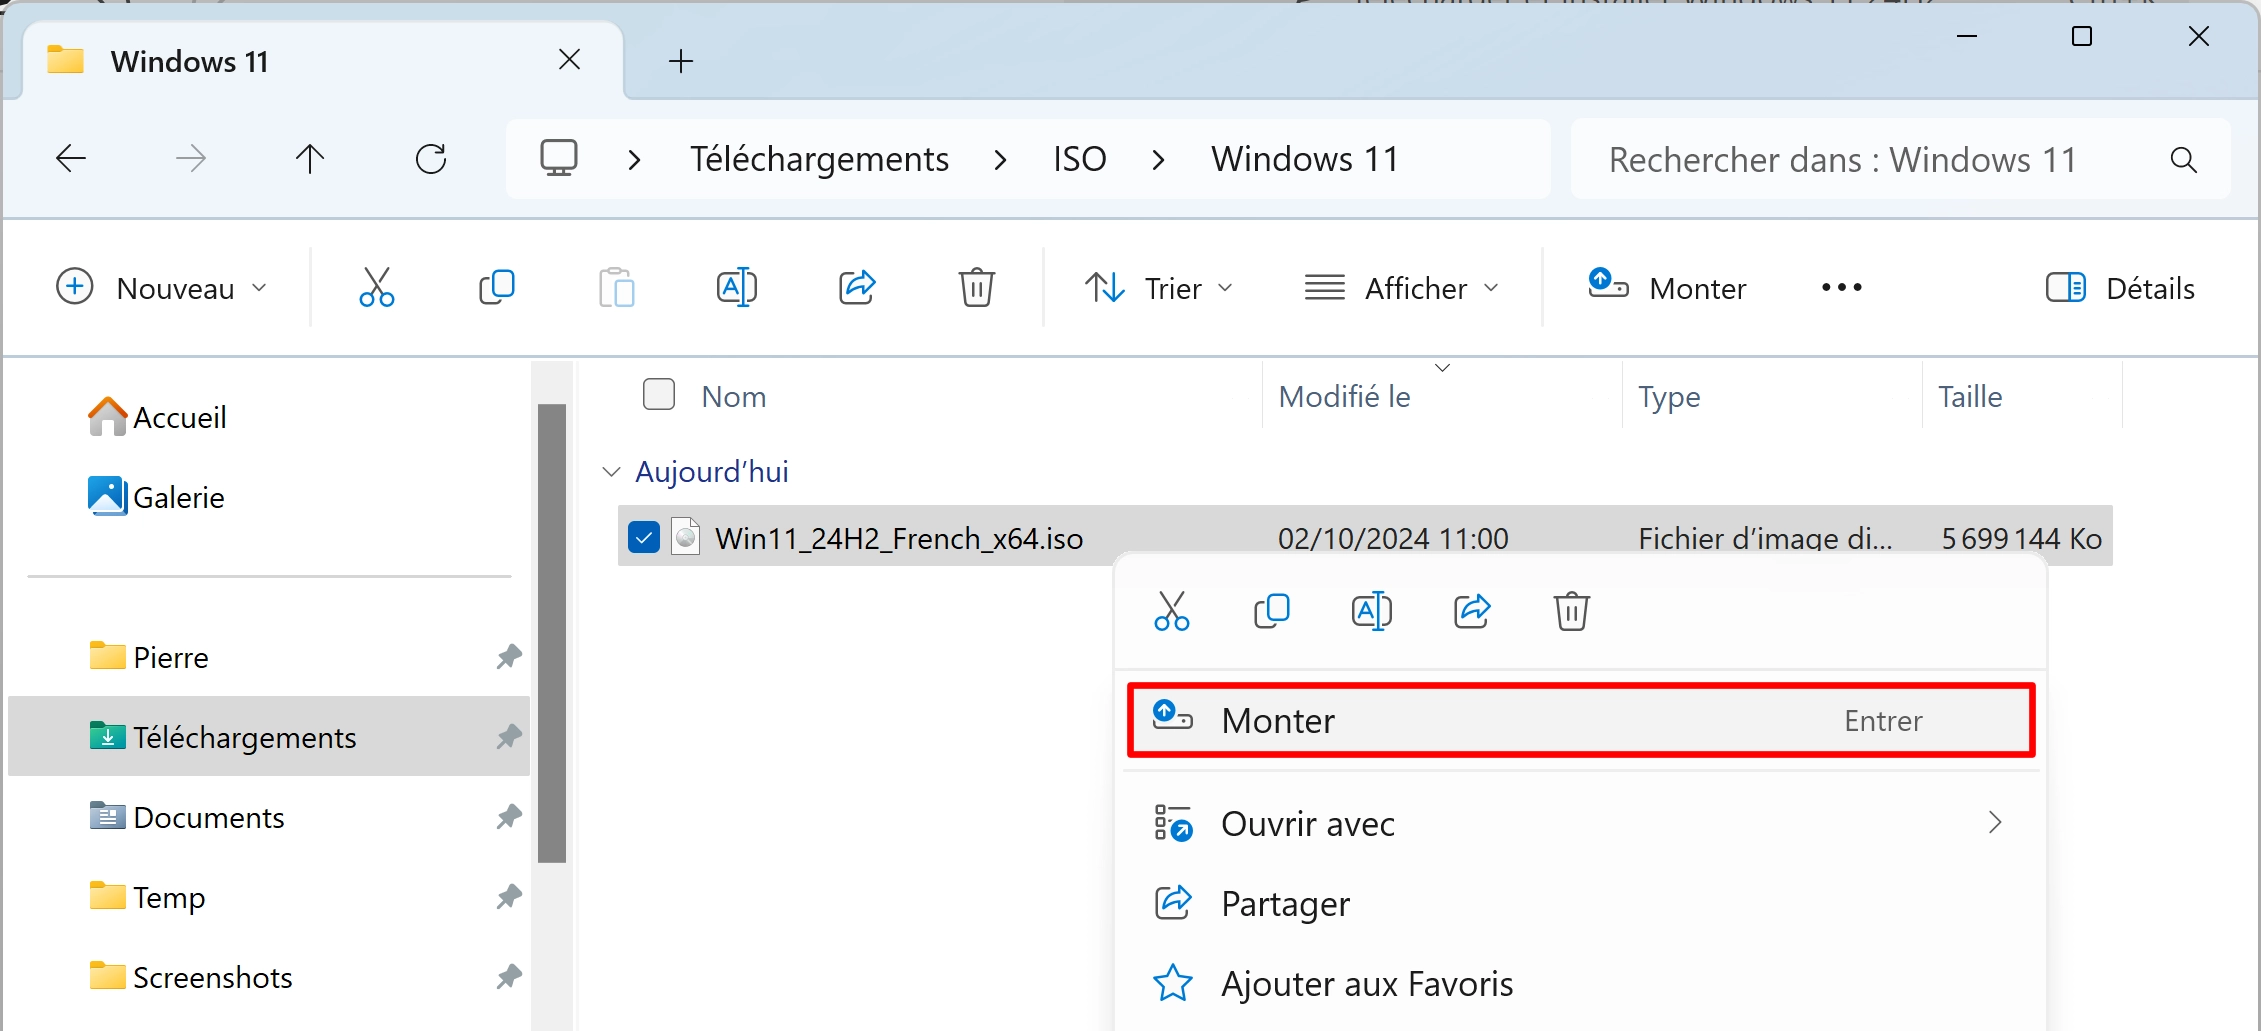Viewport: 2261px width, 1031px height.
Task: Toggle the Détails pane
Action: coord(2120,288)
